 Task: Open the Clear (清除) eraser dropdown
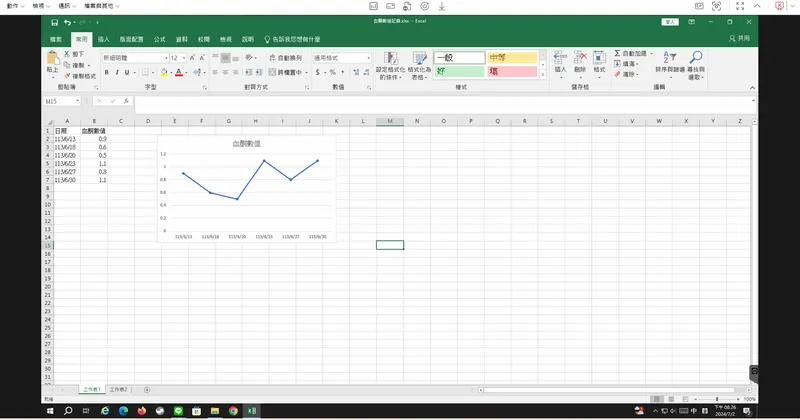(626, 75)
